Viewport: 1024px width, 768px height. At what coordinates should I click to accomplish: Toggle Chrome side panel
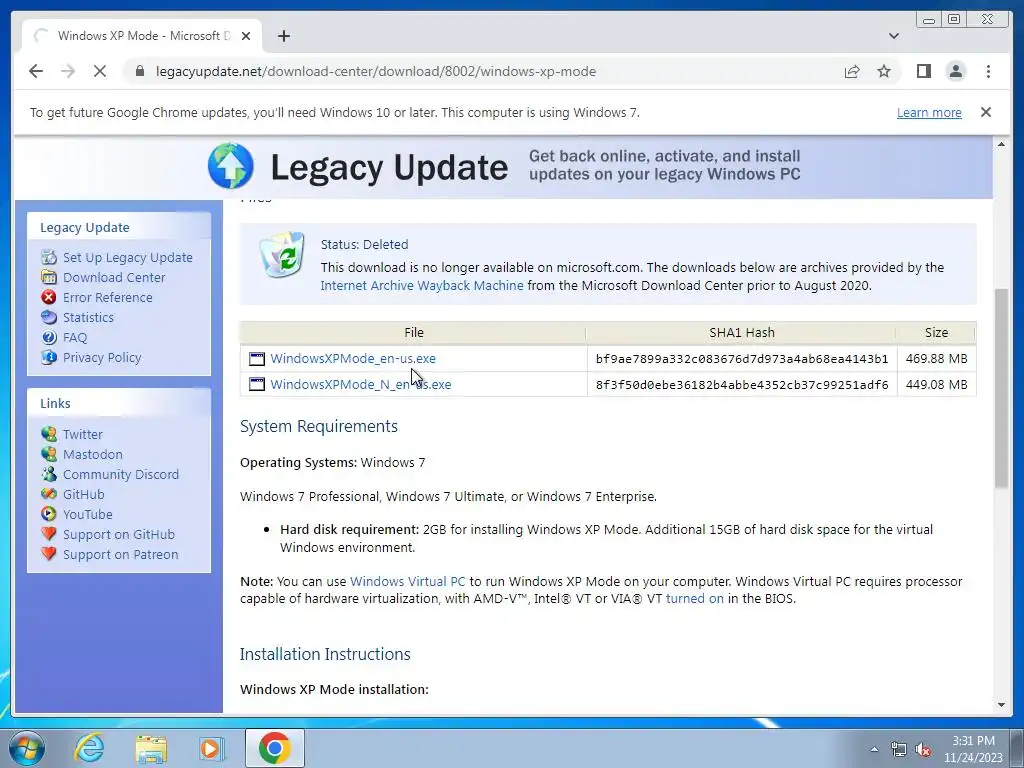click(923, 71)
